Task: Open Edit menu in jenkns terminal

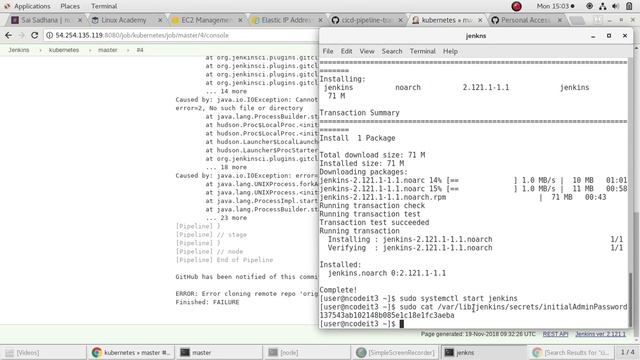Action: point(346,51)
